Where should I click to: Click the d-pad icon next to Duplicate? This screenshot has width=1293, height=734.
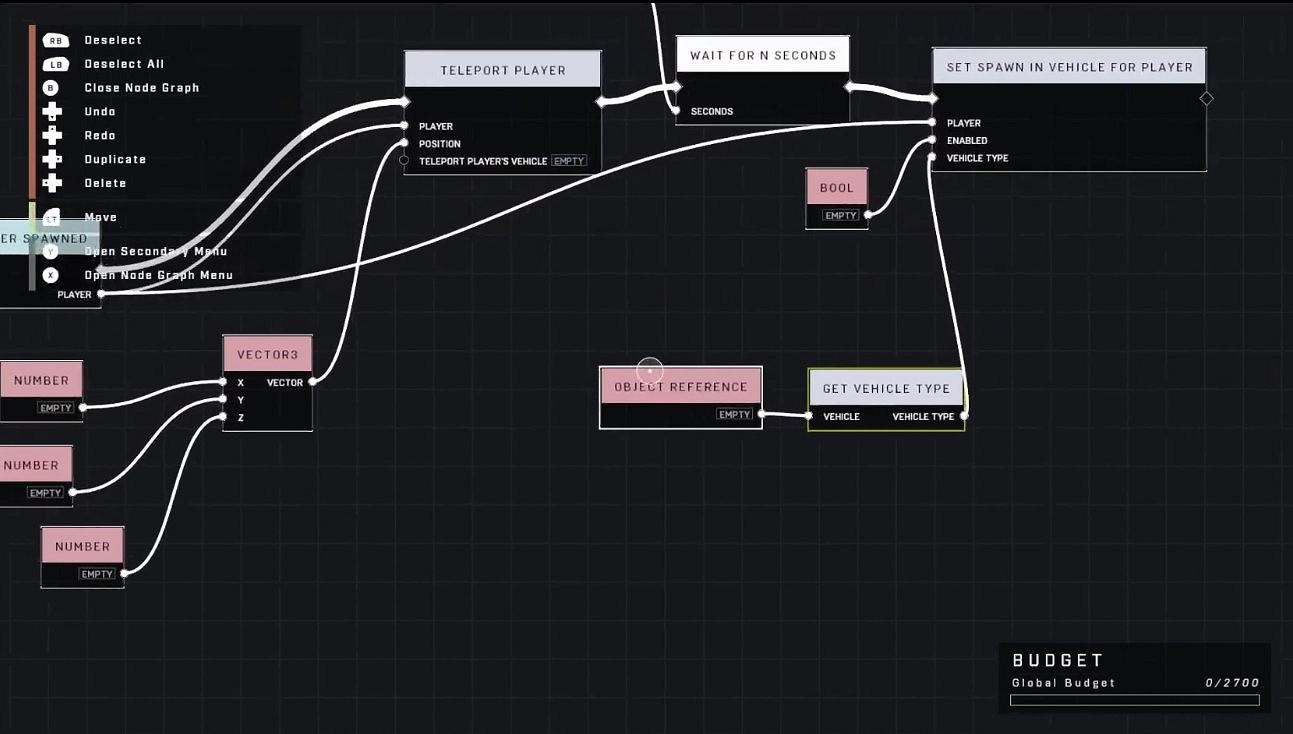[x=52, y=160]
